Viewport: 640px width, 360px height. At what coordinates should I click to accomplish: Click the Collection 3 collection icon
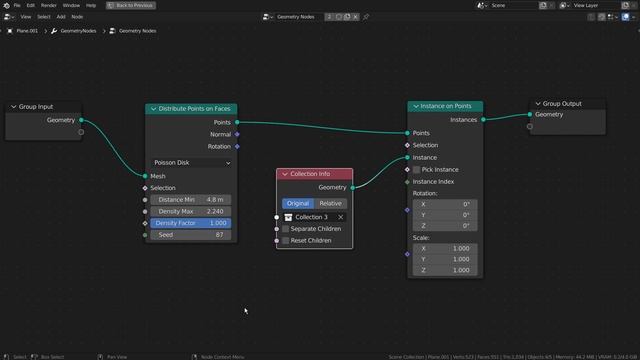tap(288, 217)
